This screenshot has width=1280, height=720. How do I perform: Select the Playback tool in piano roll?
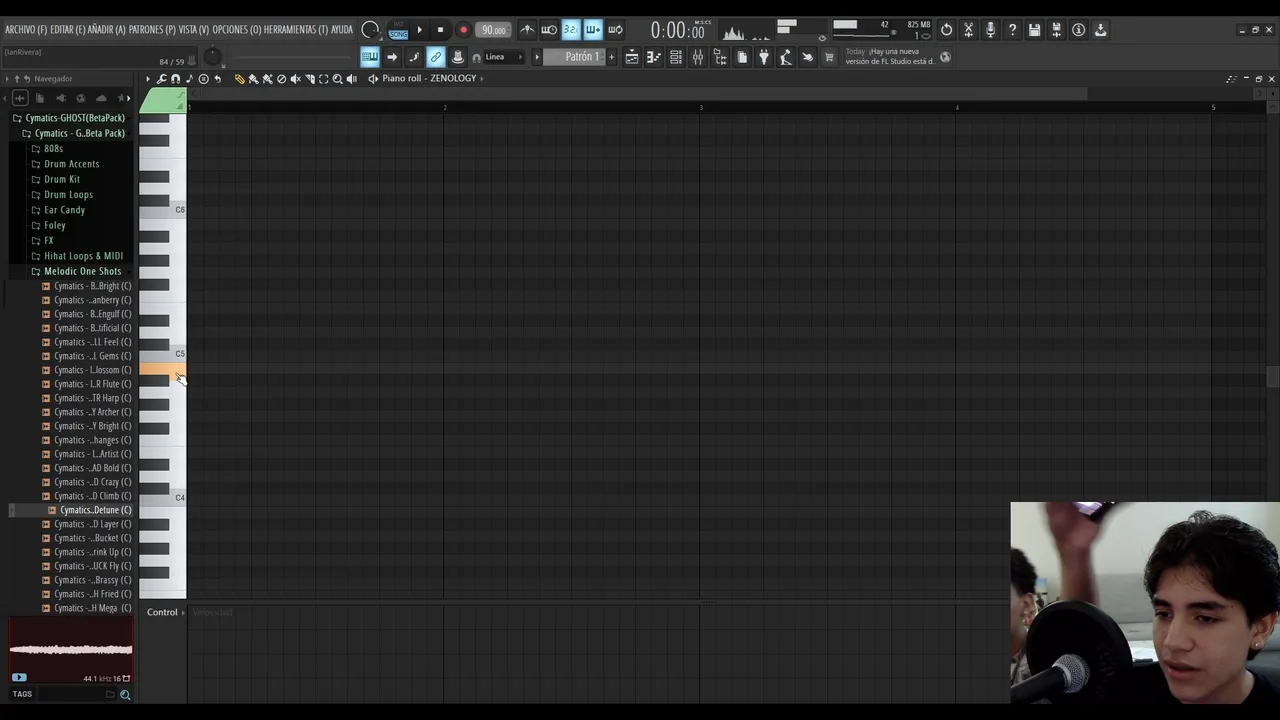(x=351, y=78)
